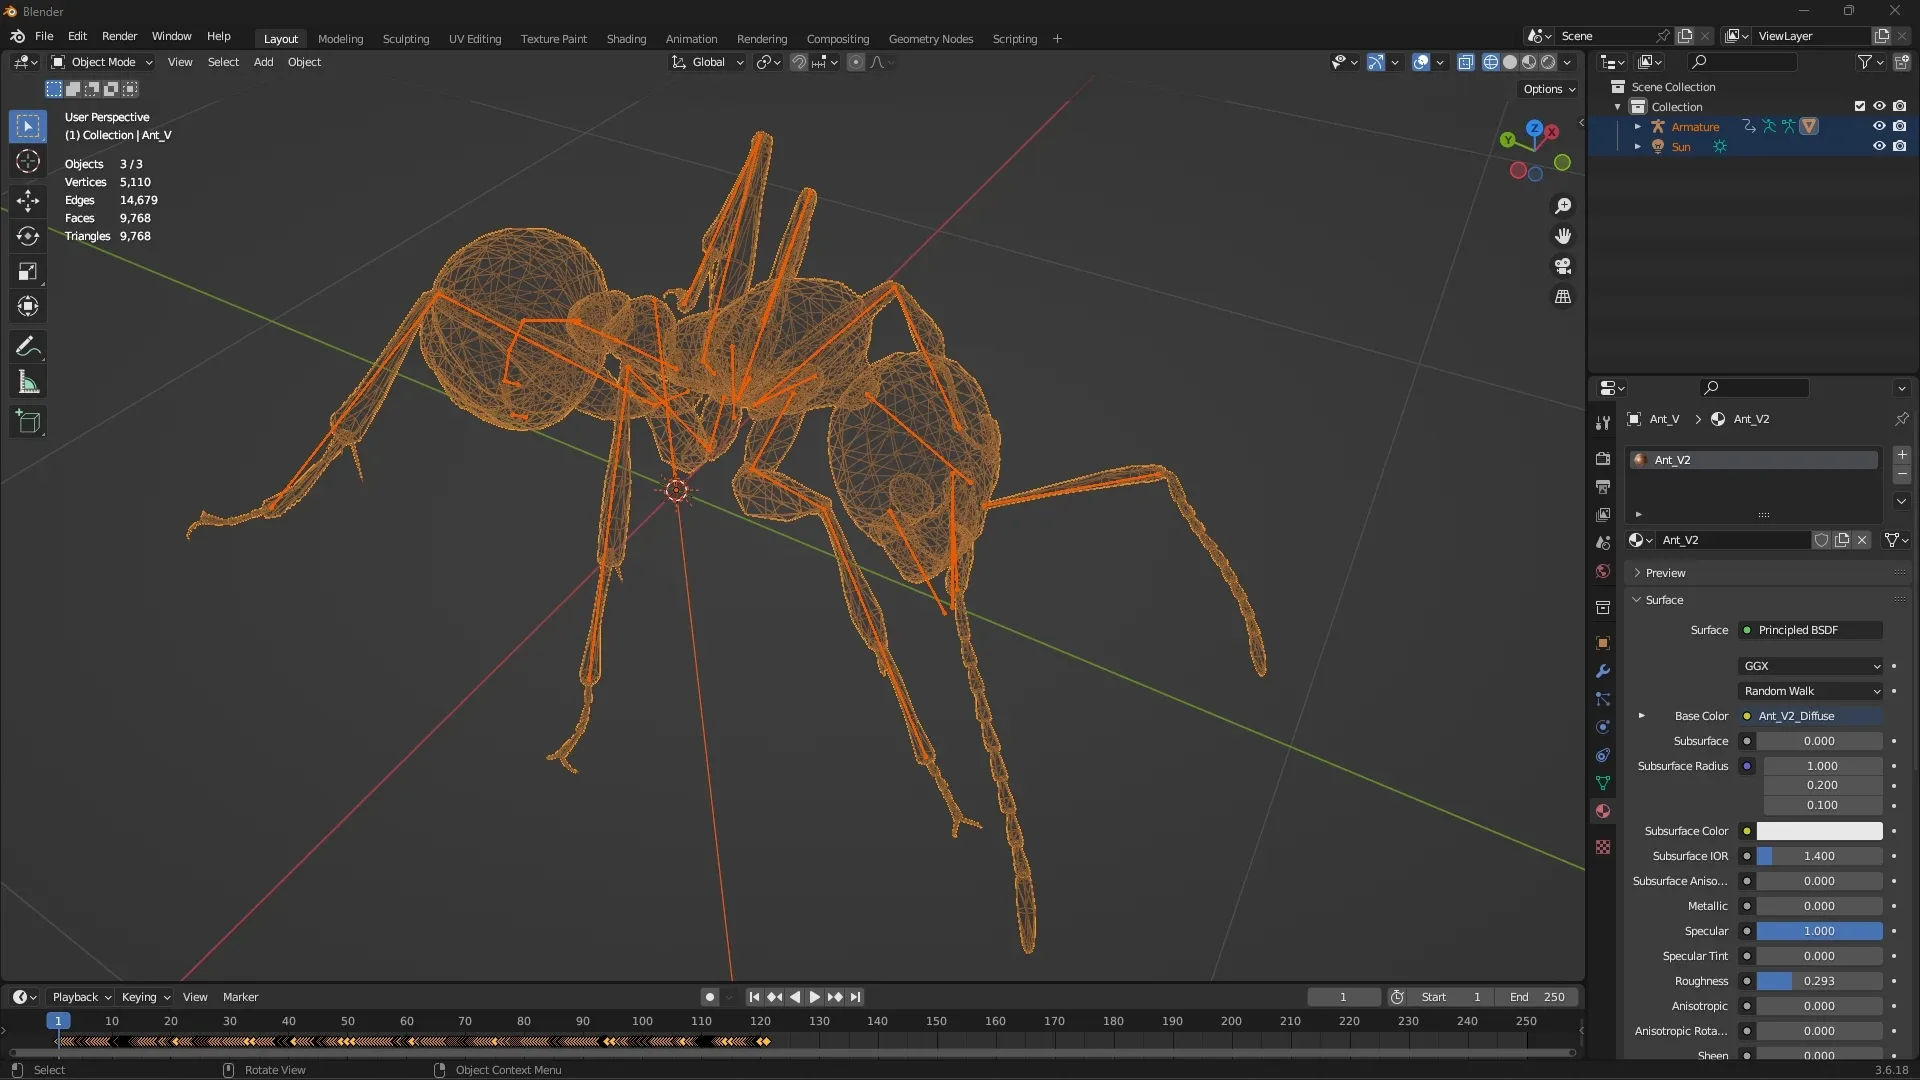Uncheck the Collection exclude checkbox
This screenshot has width=1920, height=1080.
coord(1860,106)
